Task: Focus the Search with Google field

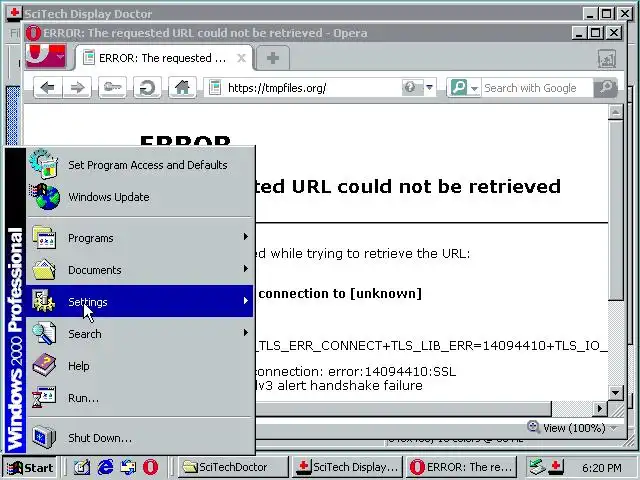Action: [x=537, y=88]
